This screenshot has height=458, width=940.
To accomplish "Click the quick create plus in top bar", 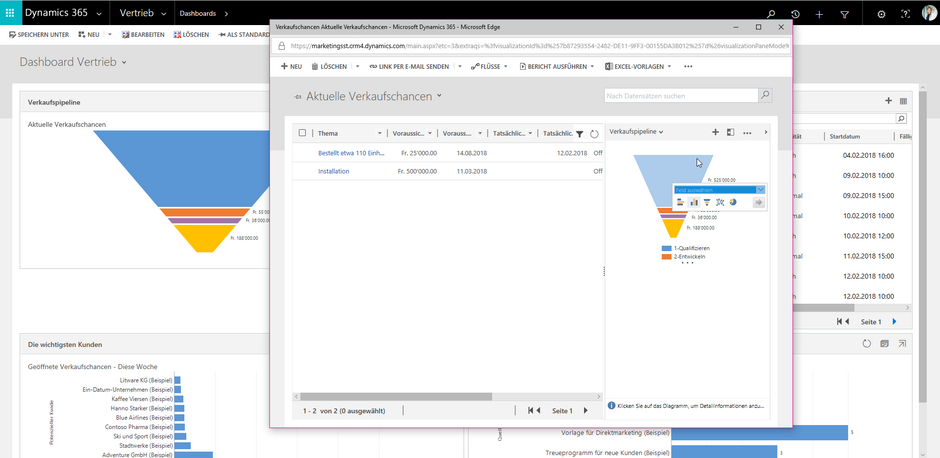I will [x=820, y=14].
